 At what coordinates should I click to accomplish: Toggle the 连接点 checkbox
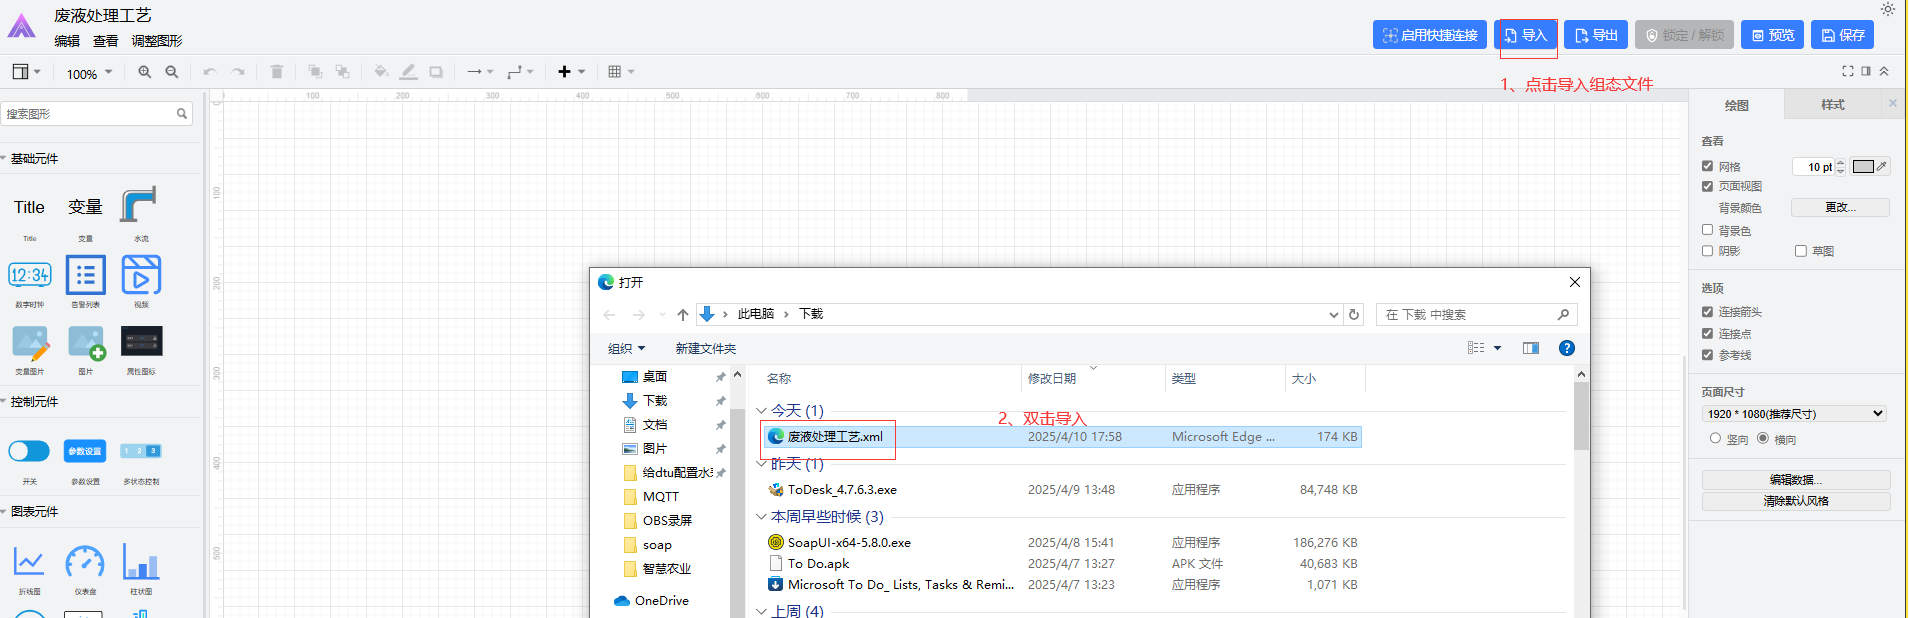(1708, 334)
